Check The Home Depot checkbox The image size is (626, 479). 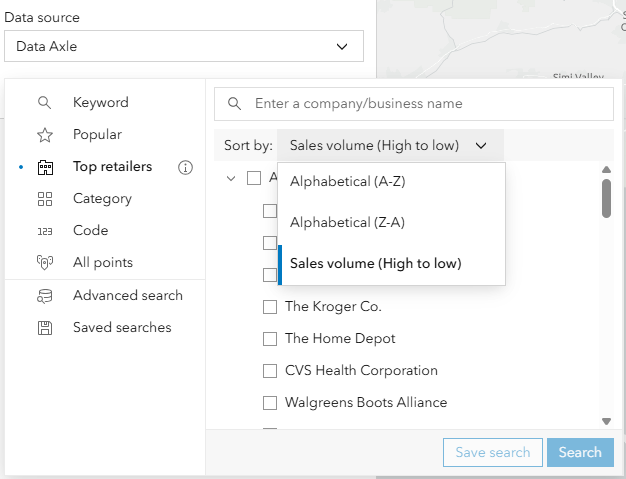[270, 339]
